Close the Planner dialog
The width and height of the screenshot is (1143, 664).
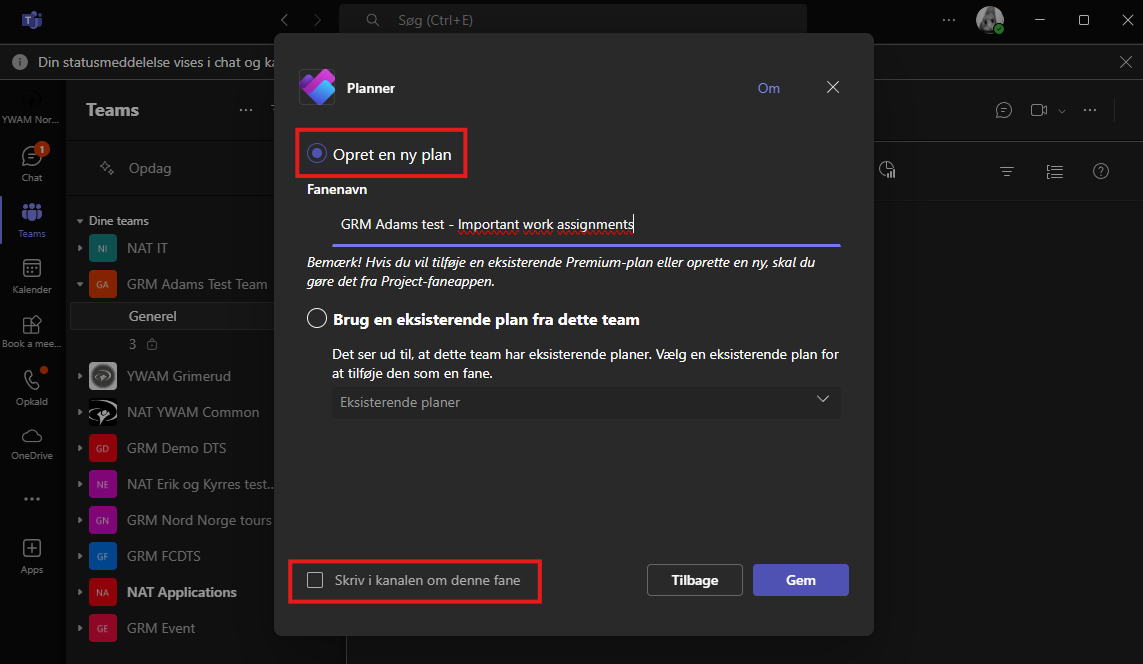coord(832,87)
